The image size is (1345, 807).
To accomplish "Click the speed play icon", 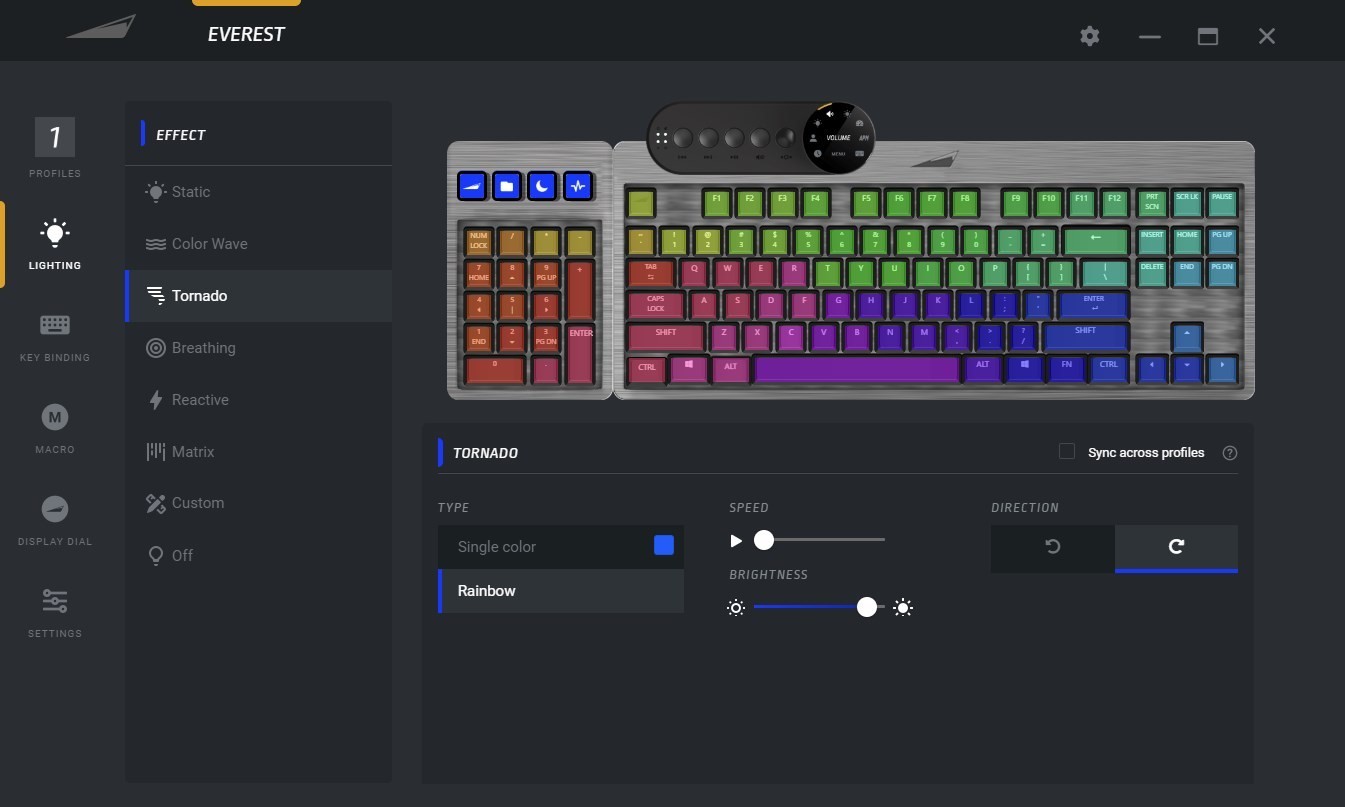I will pyautogui.click(x=736, y=541).
